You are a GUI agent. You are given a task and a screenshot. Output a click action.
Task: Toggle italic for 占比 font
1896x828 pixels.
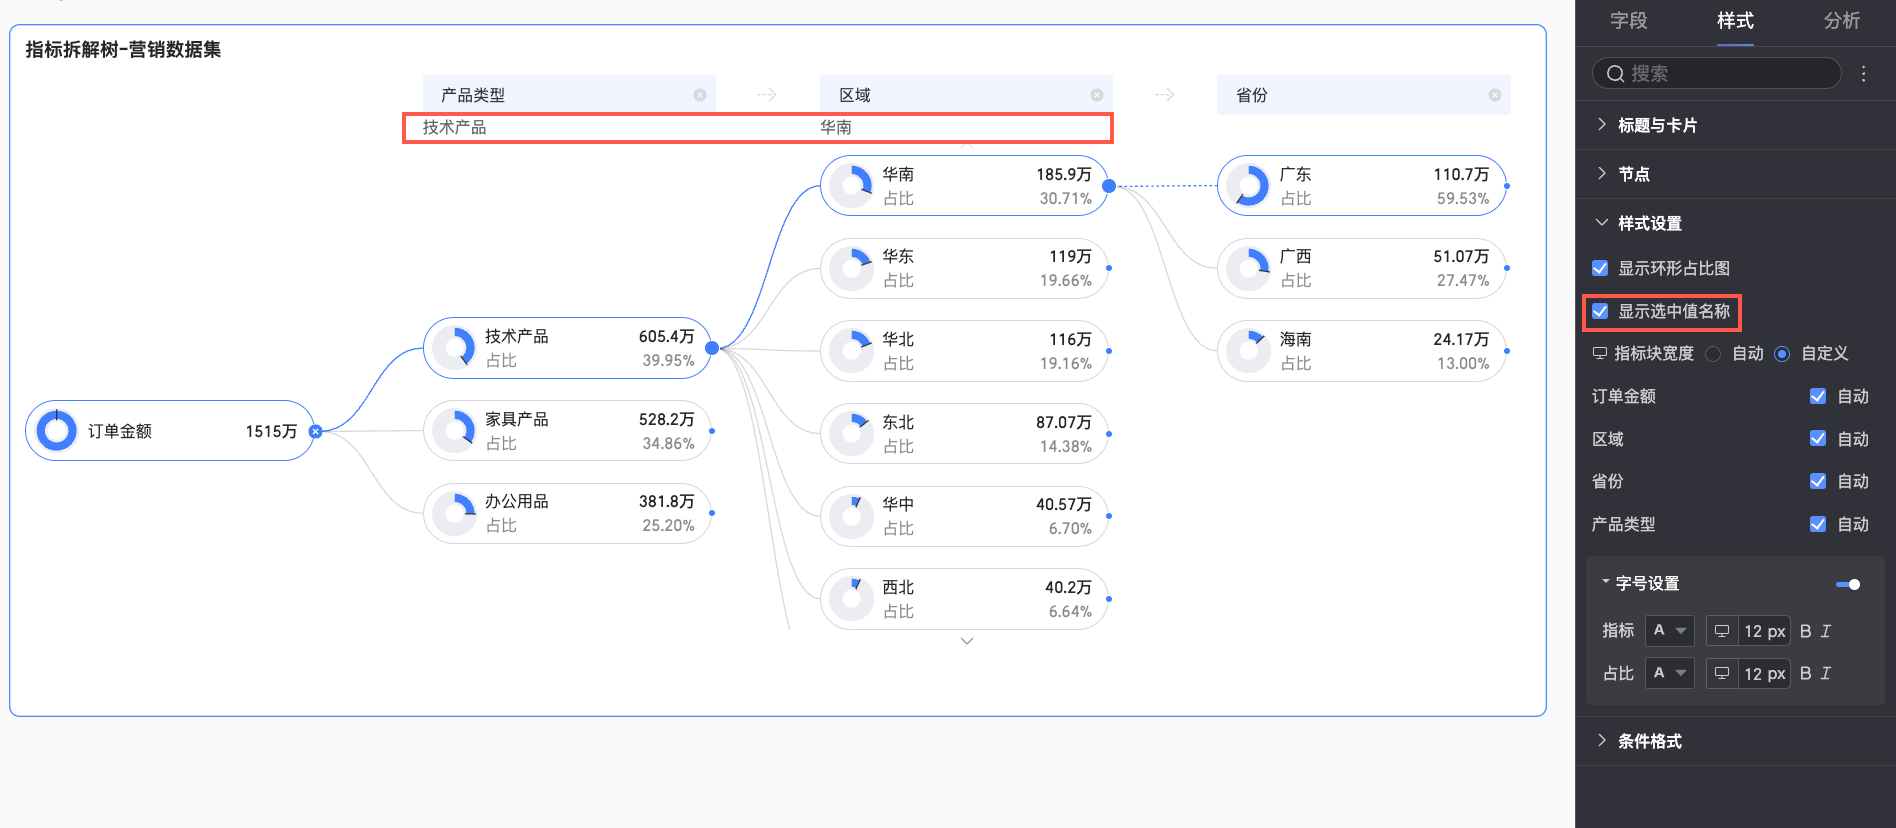(x=1826, y=674)
